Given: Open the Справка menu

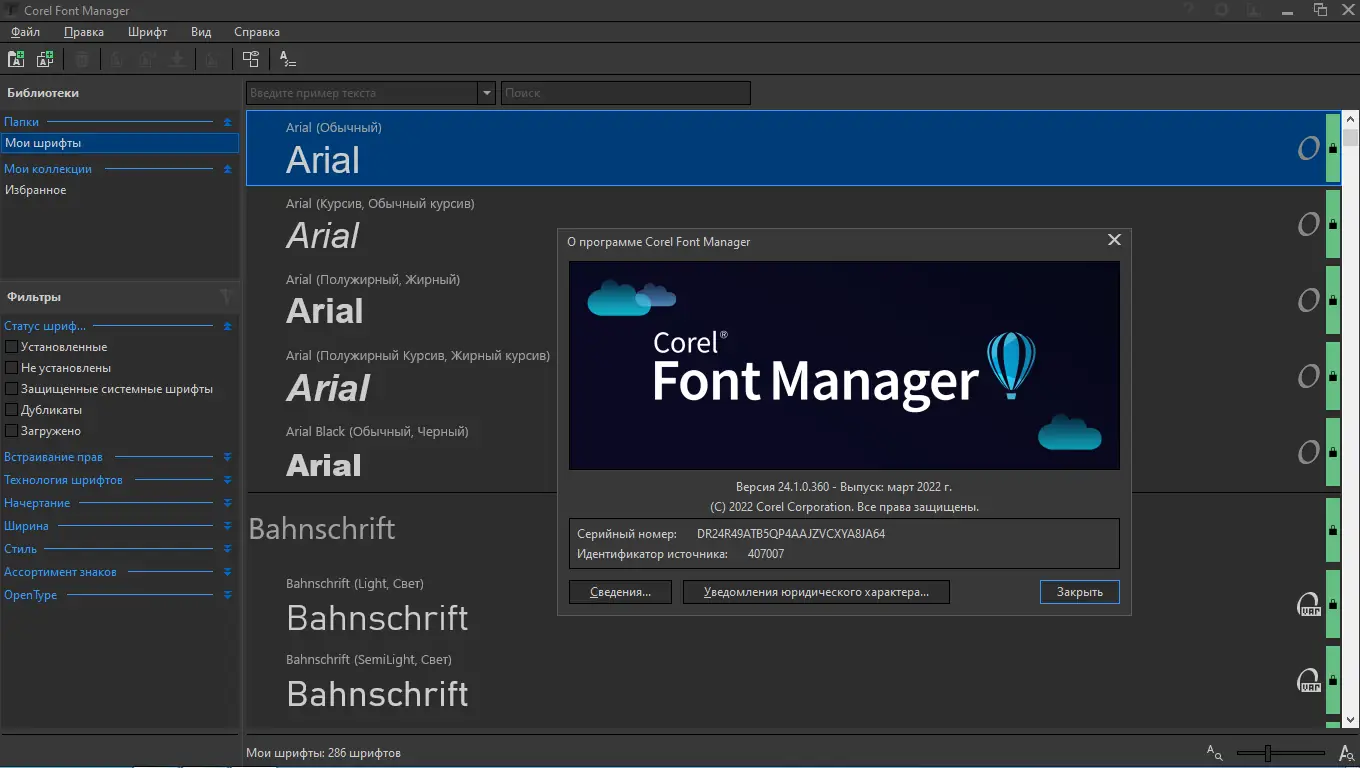Looking at the screenshot, I should click(x=257, y=32).
